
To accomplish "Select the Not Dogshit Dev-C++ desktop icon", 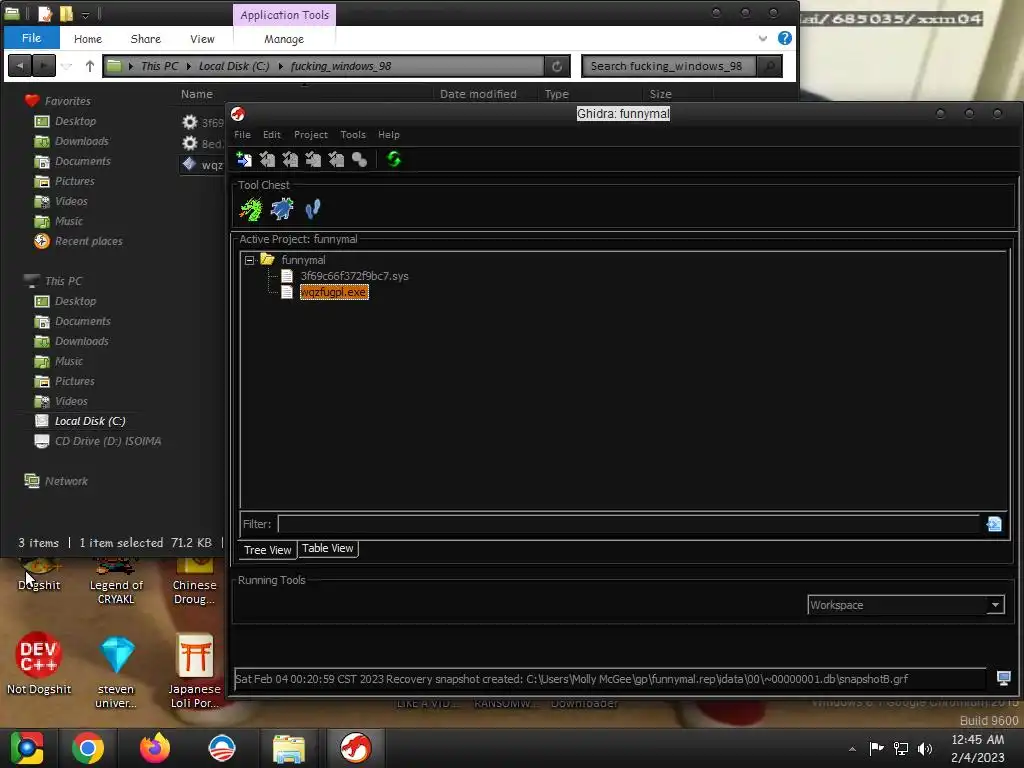I will [39, 664].
